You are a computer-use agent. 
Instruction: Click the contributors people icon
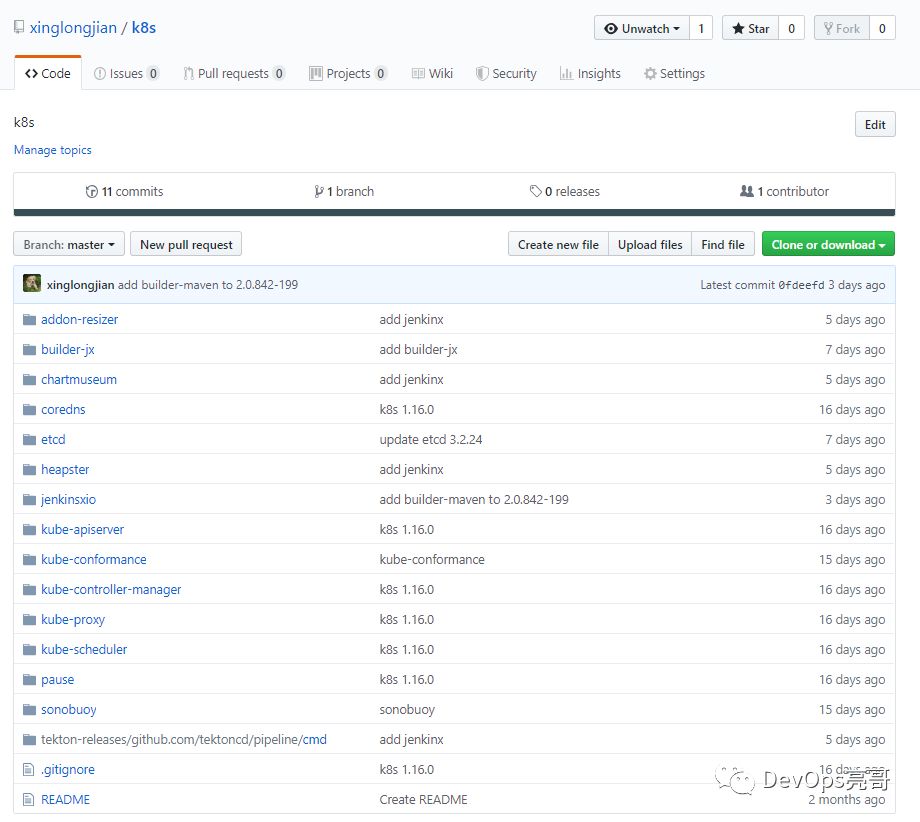click(x=746, y=191)
